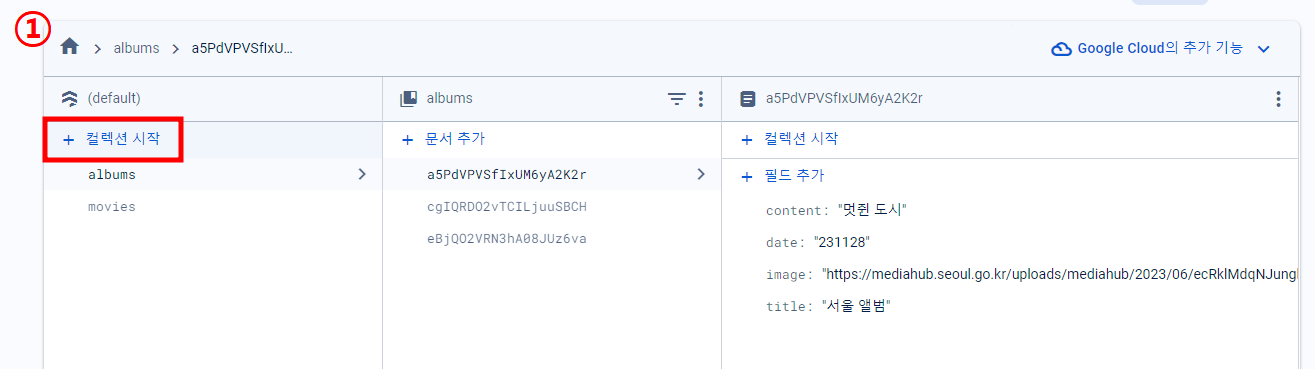Click the plus icon beside 필드 추가

click(746, 177)
